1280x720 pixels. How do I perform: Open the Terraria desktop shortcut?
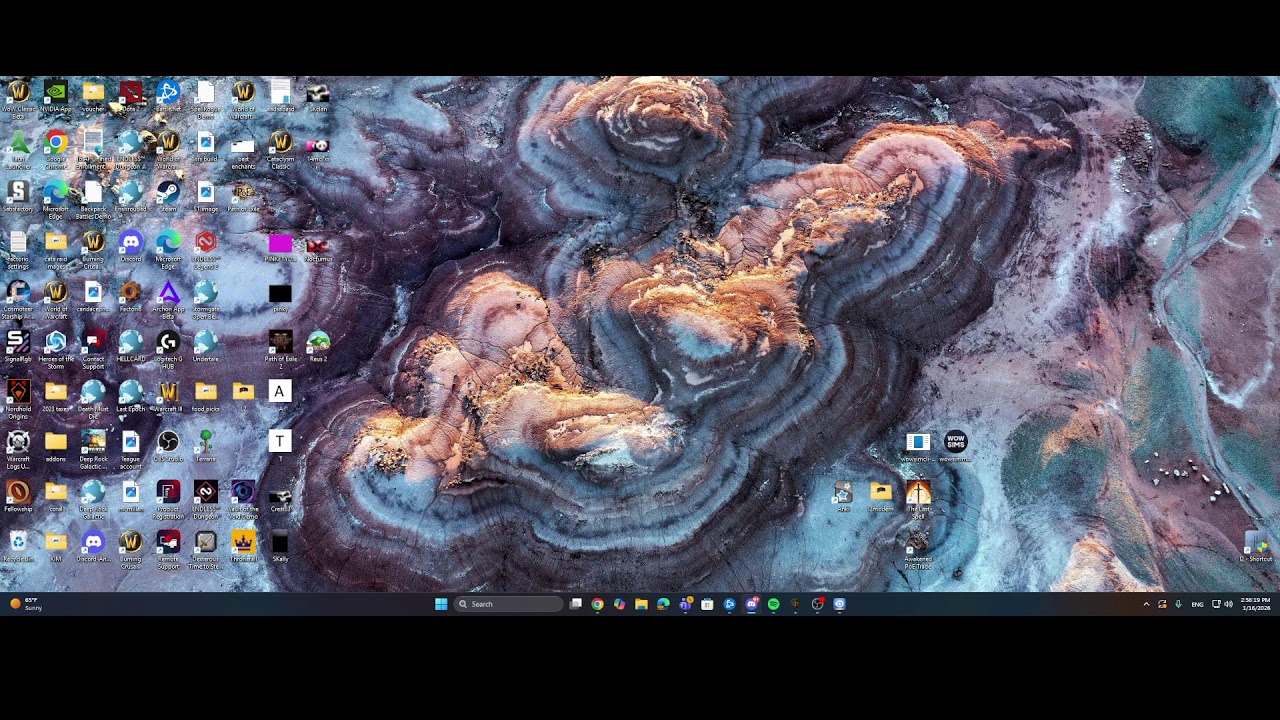pyautogui.click(x=206, y=447)
